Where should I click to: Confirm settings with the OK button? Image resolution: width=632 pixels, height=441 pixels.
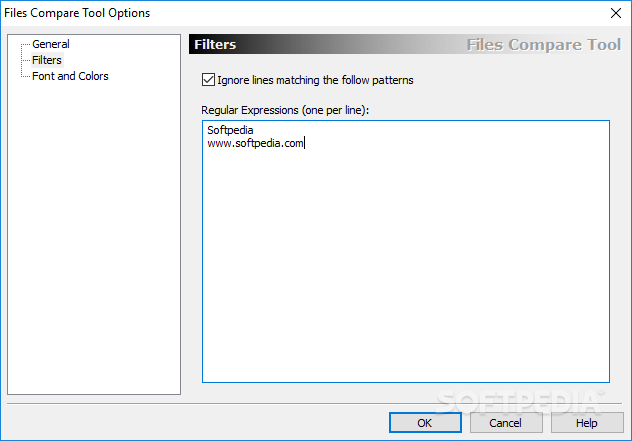[x=425, y=422]
